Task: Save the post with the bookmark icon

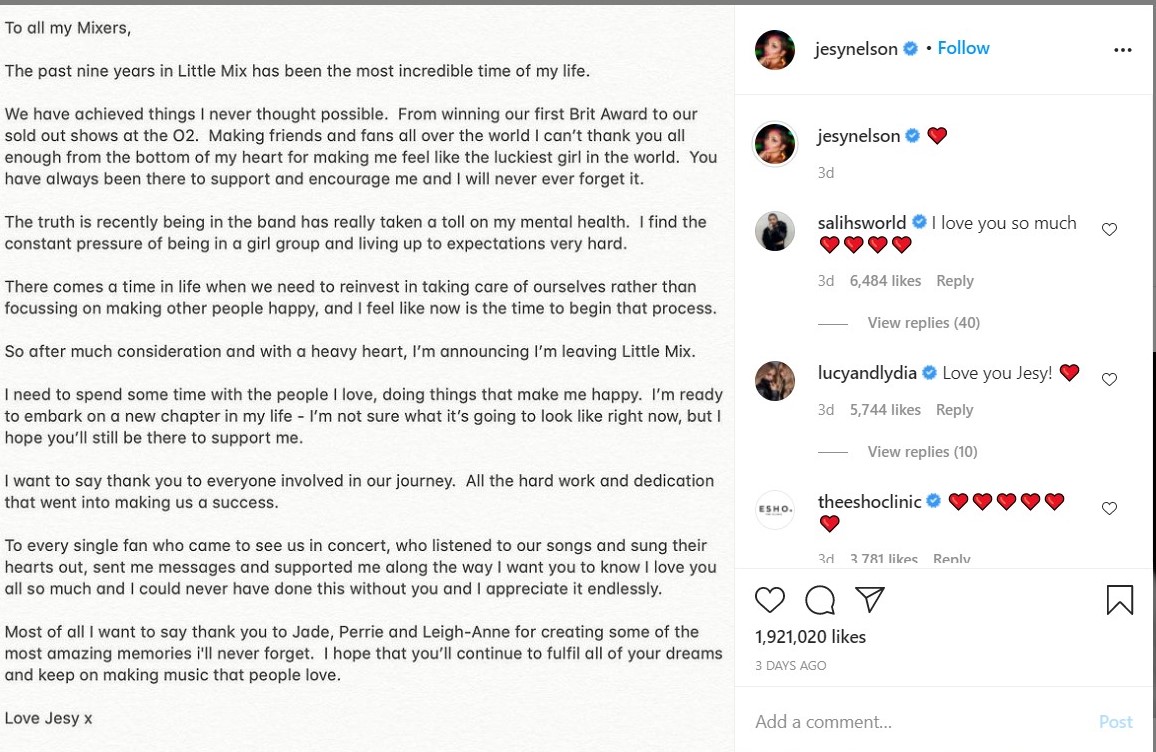Action: click(1119, 600)
